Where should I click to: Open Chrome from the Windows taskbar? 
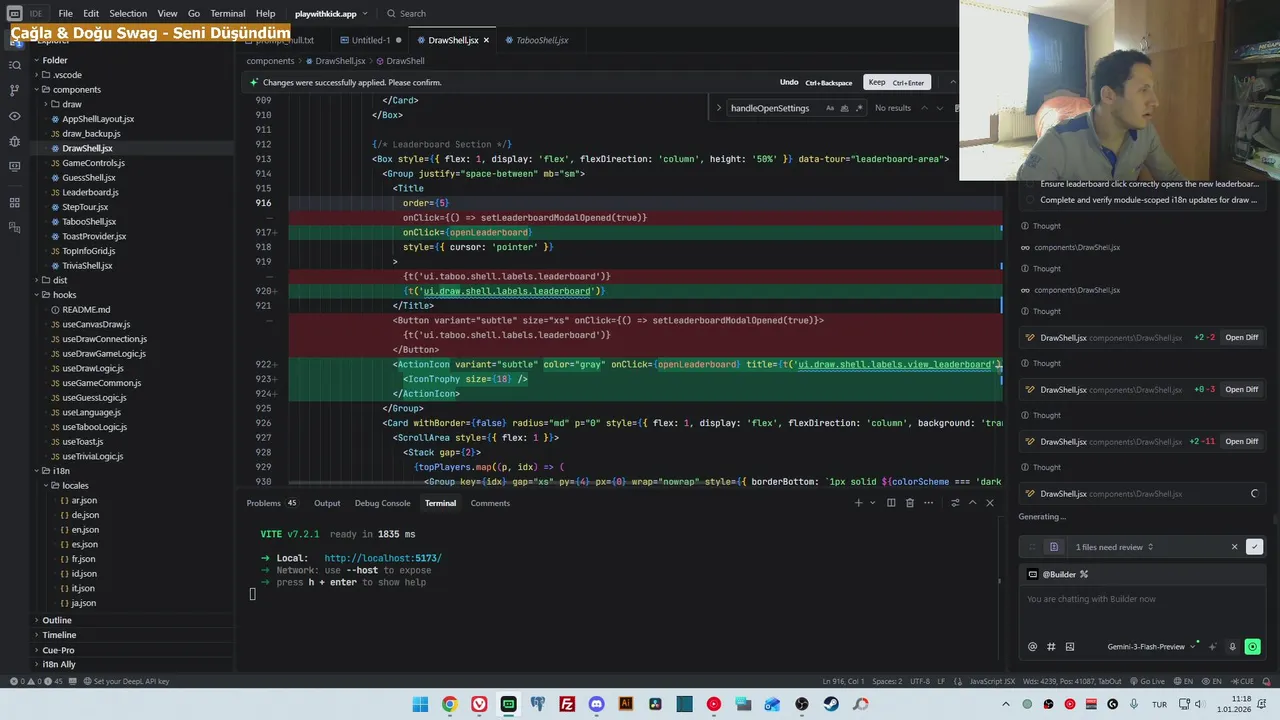(450, 704)
